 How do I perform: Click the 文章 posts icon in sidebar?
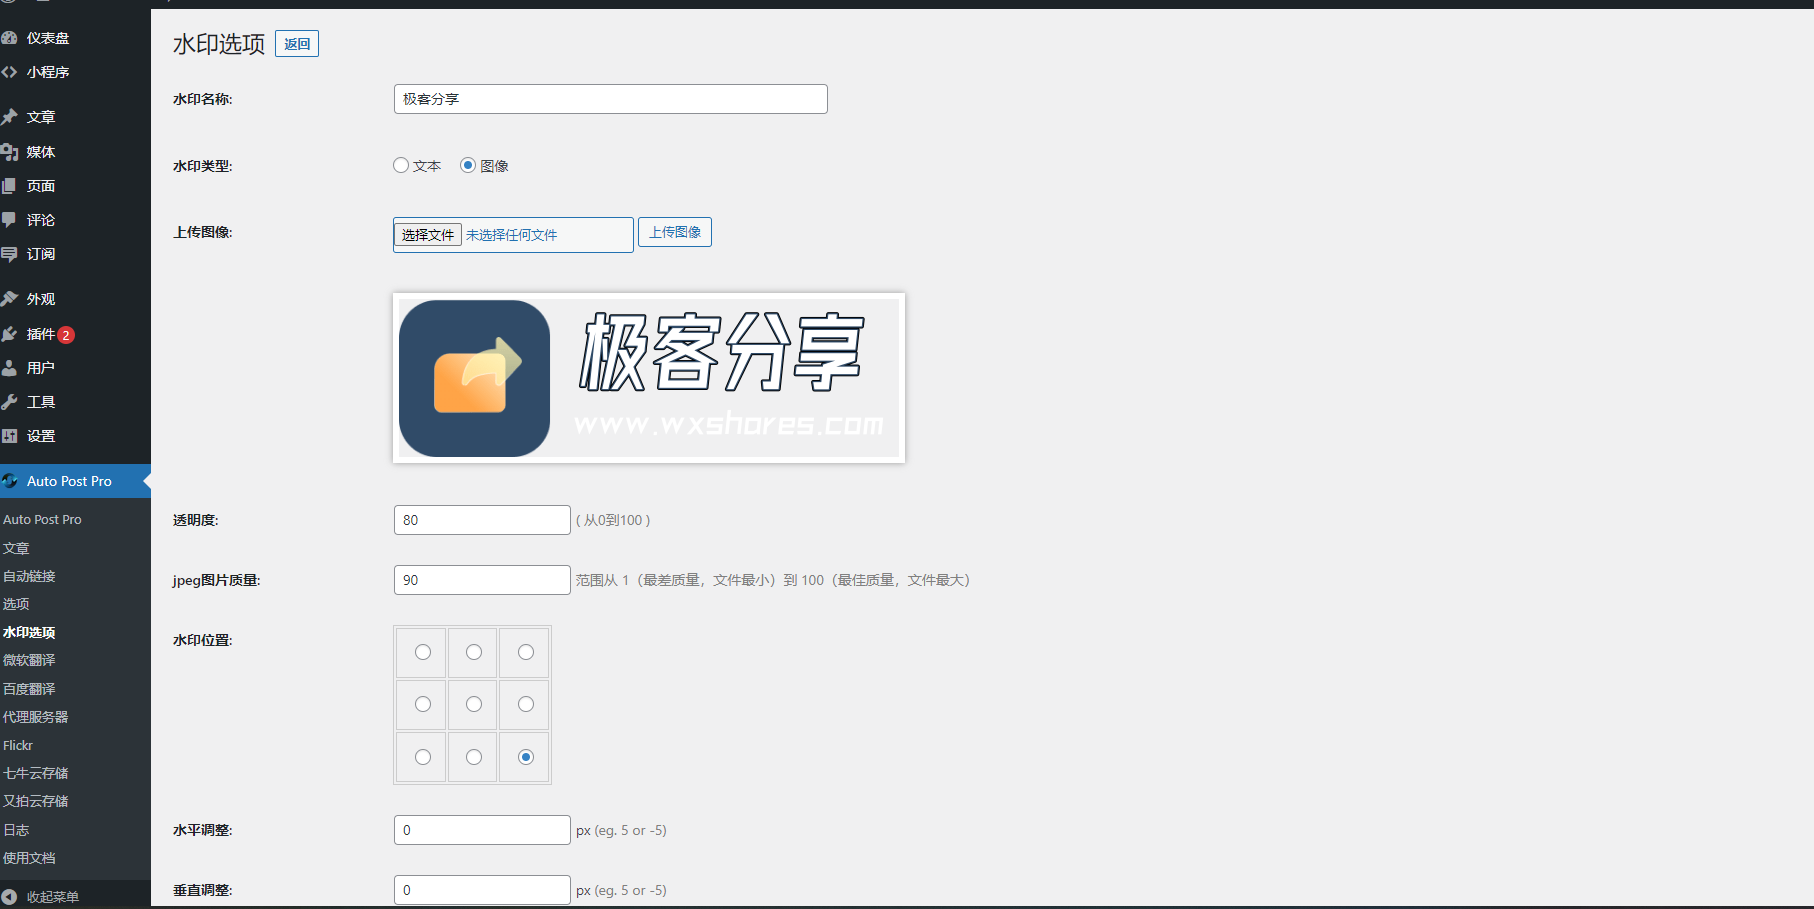12,117
